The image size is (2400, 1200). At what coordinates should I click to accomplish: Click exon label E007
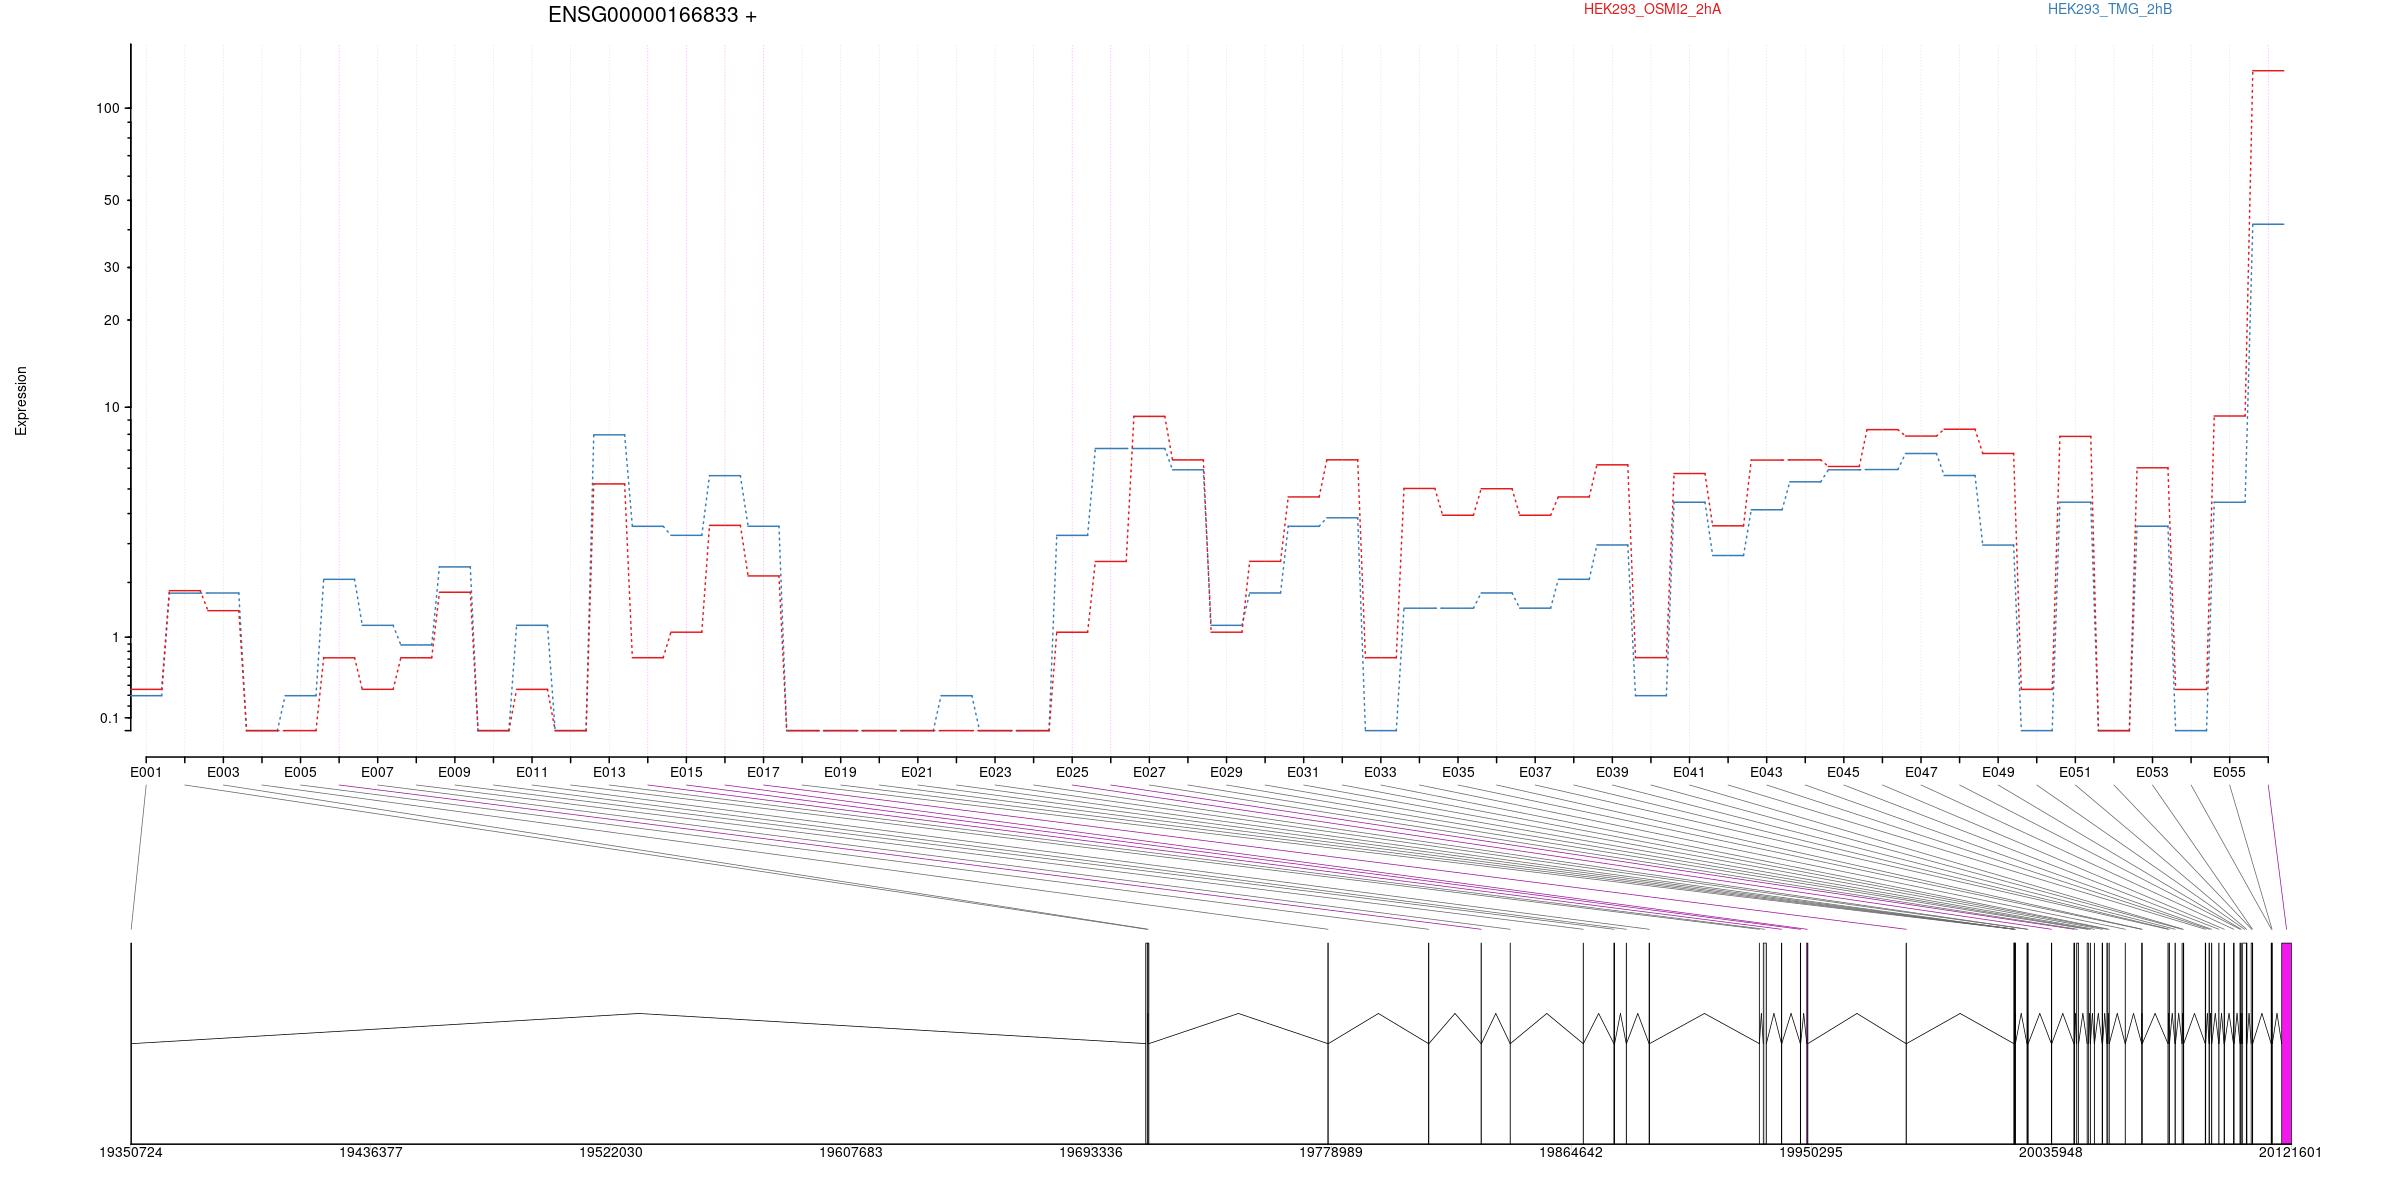pos(377,772)
